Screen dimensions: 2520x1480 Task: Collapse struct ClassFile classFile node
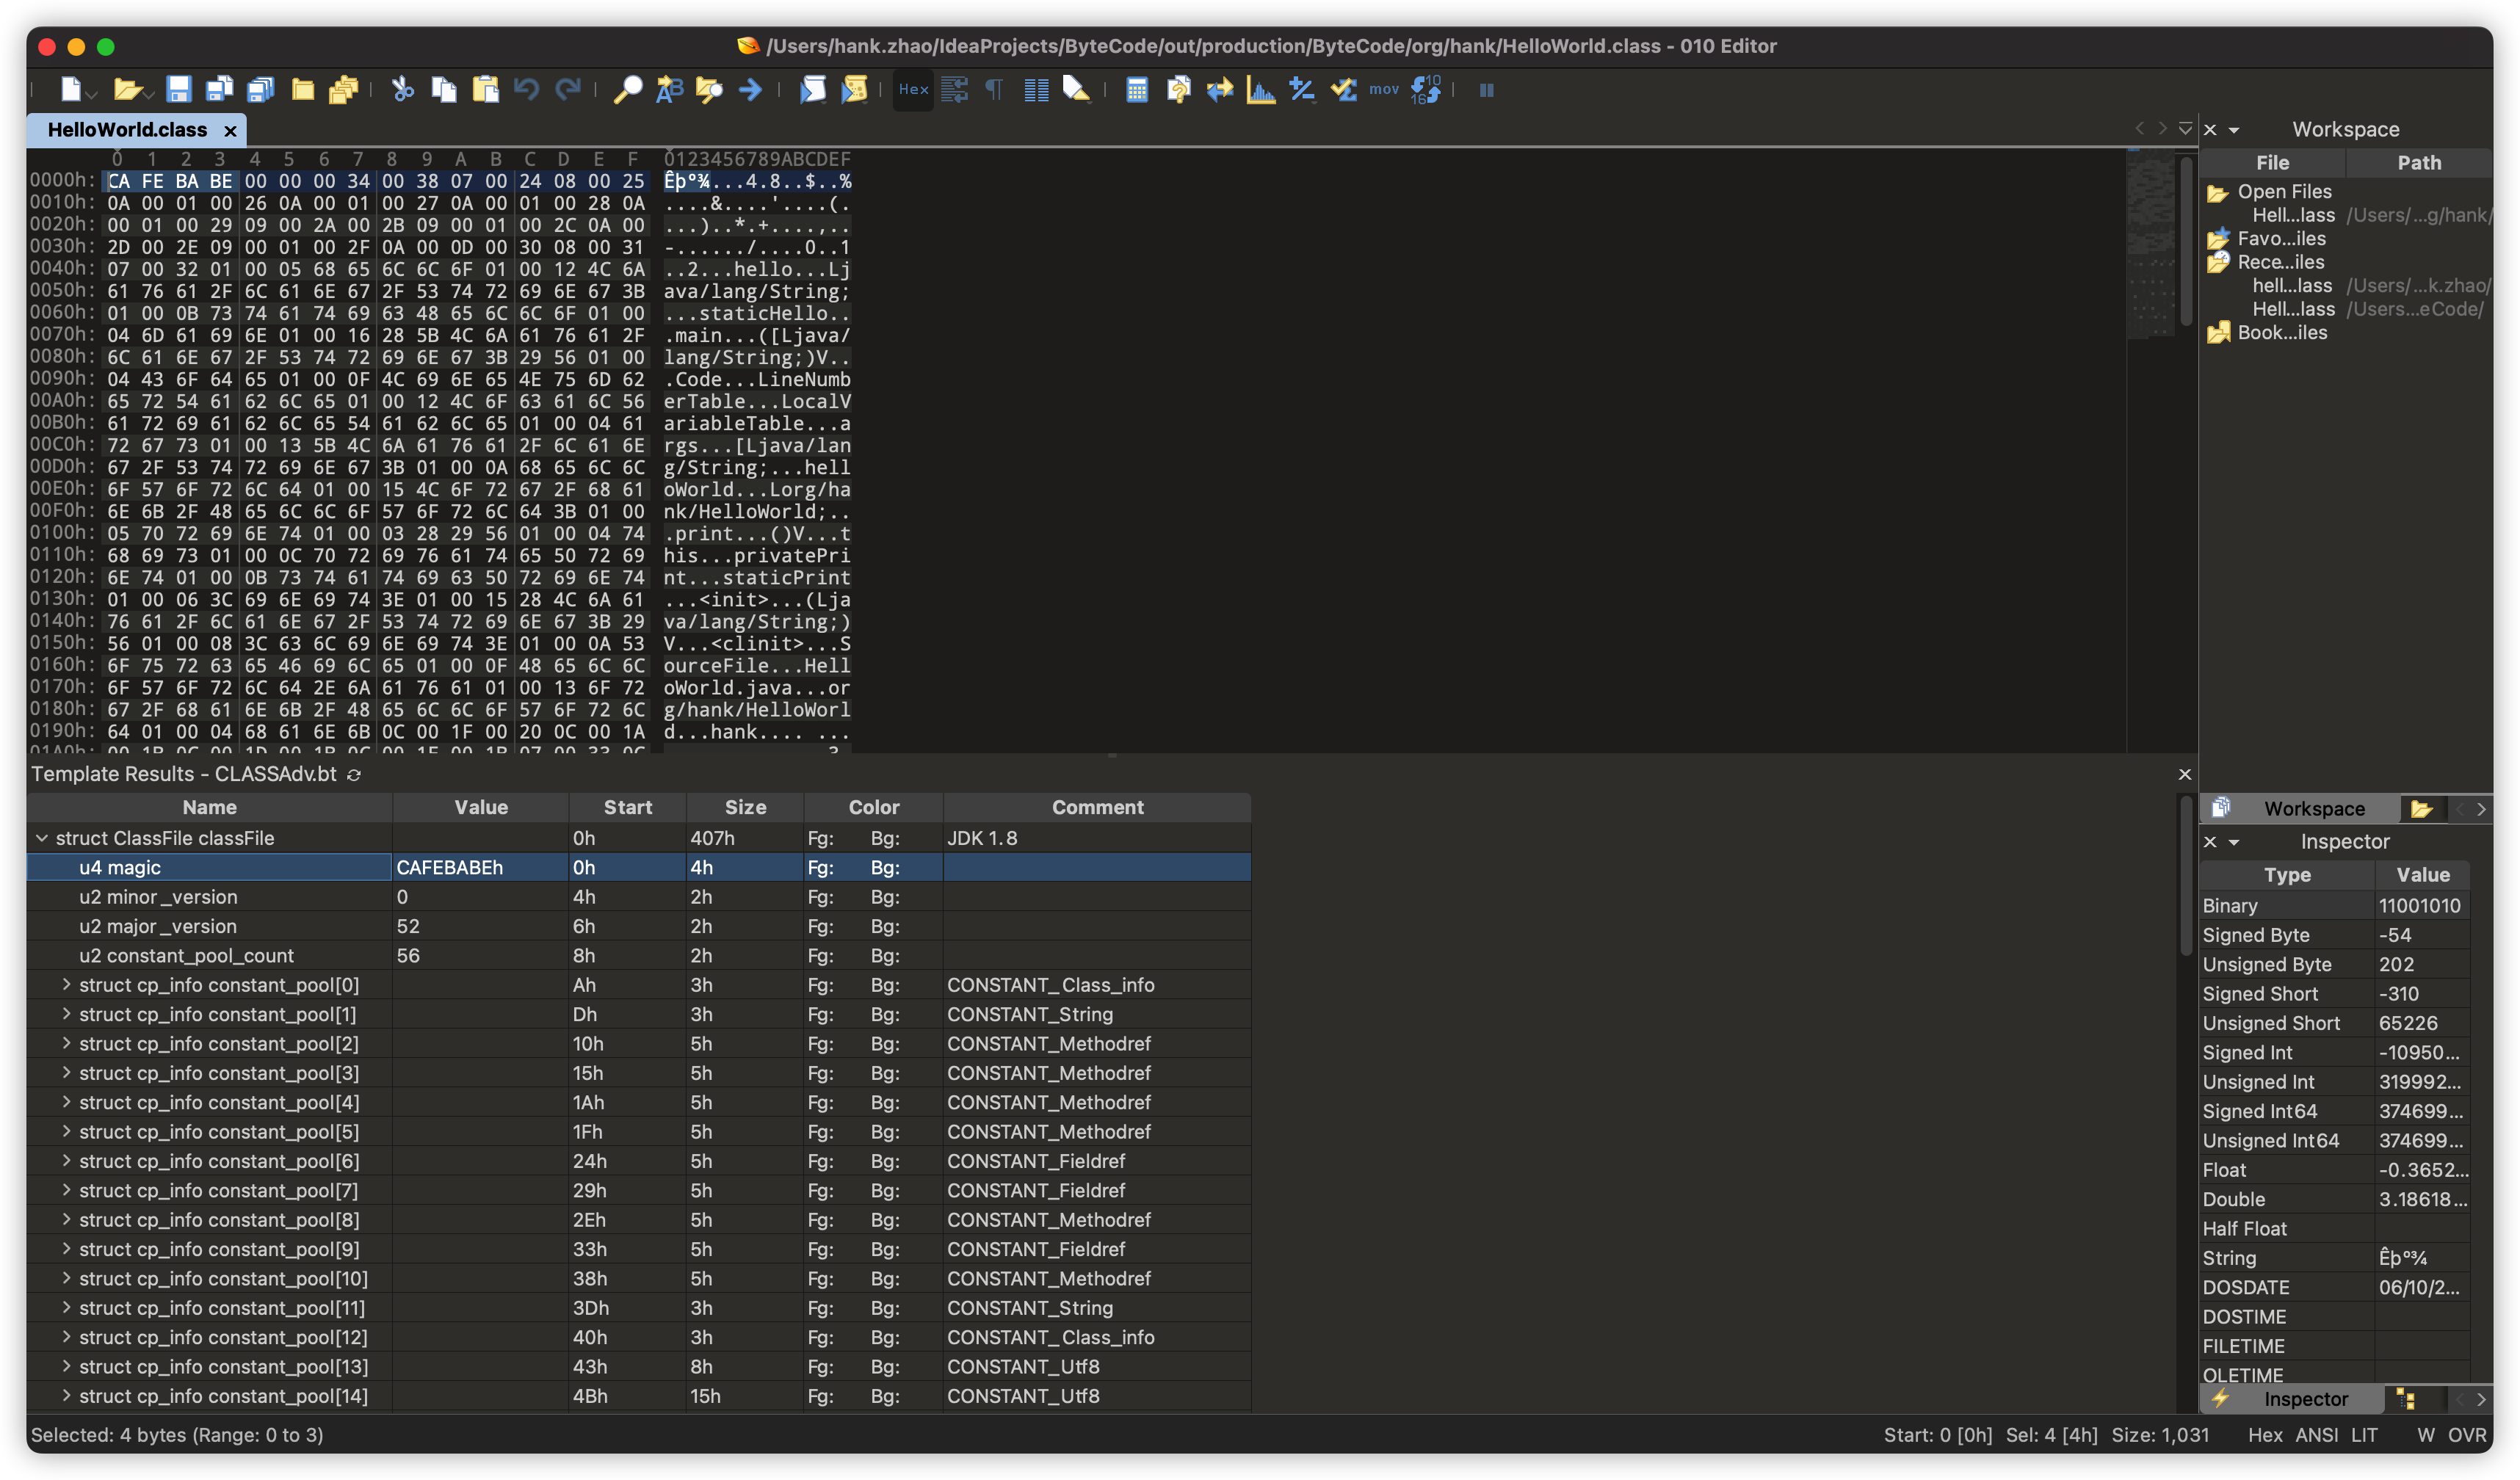(42, 838)
